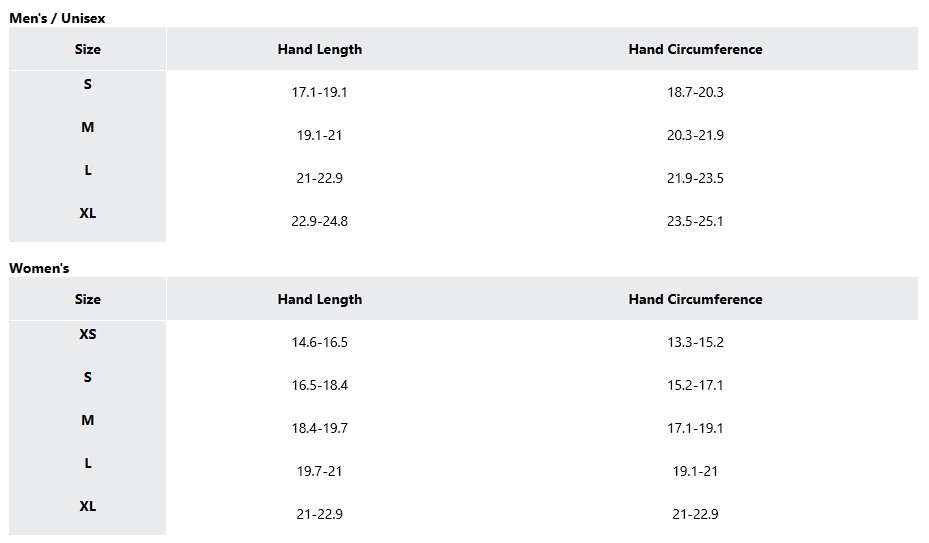Select Women's S hand length 16.5-18.4

[x=319, y=385]
